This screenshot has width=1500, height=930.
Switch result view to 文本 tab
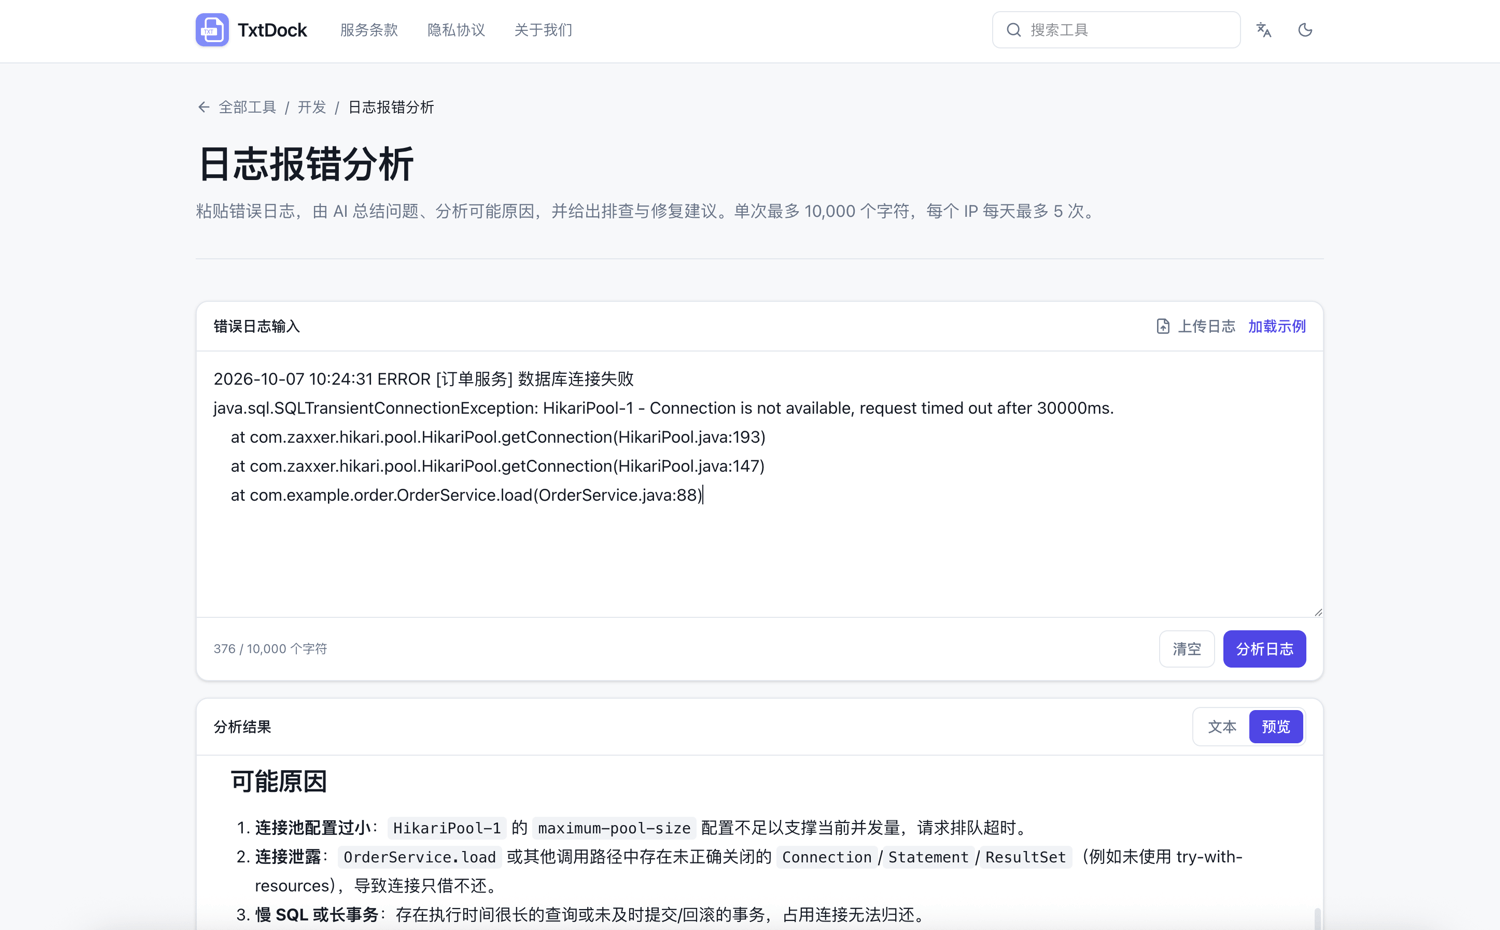pos(1222,727)
